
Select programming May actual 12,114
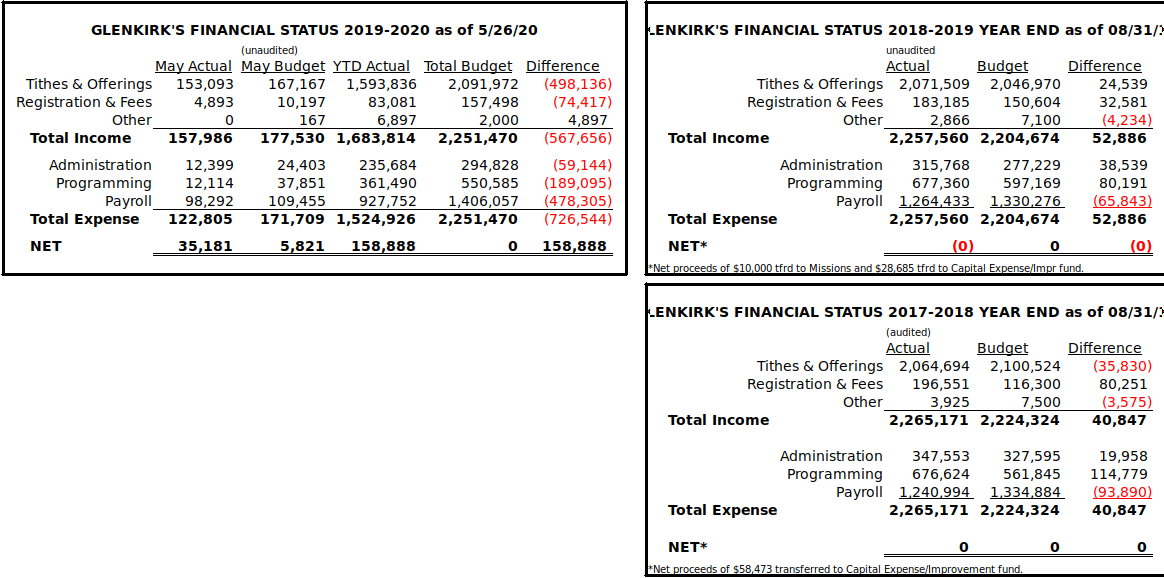click(x=209, y=183)
